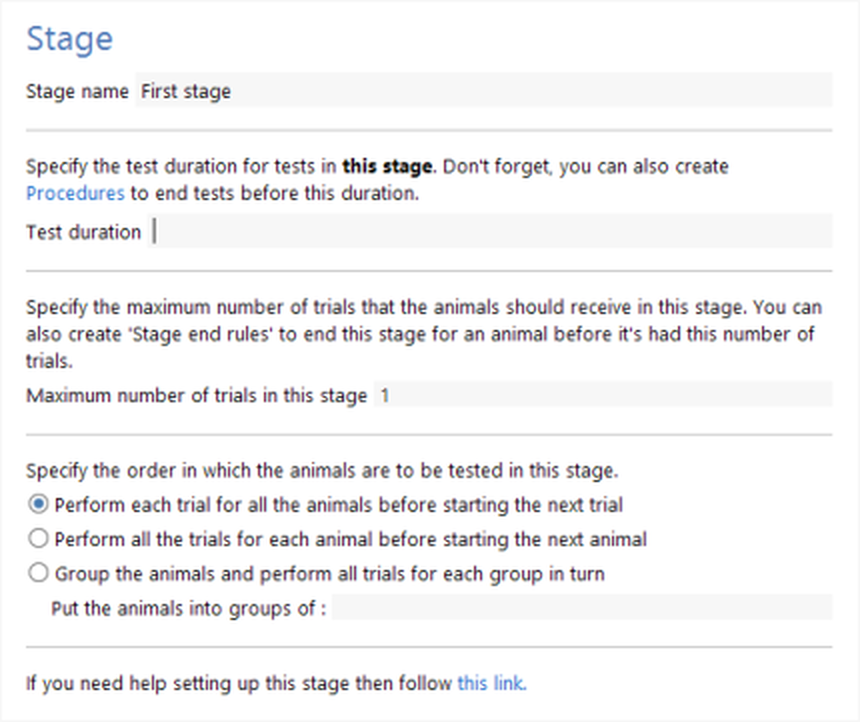The height and width of the screenshot is (722, 860).
Task: Click the value '1' in trials field
Action: pyautogui.click(x=385, y=395)
